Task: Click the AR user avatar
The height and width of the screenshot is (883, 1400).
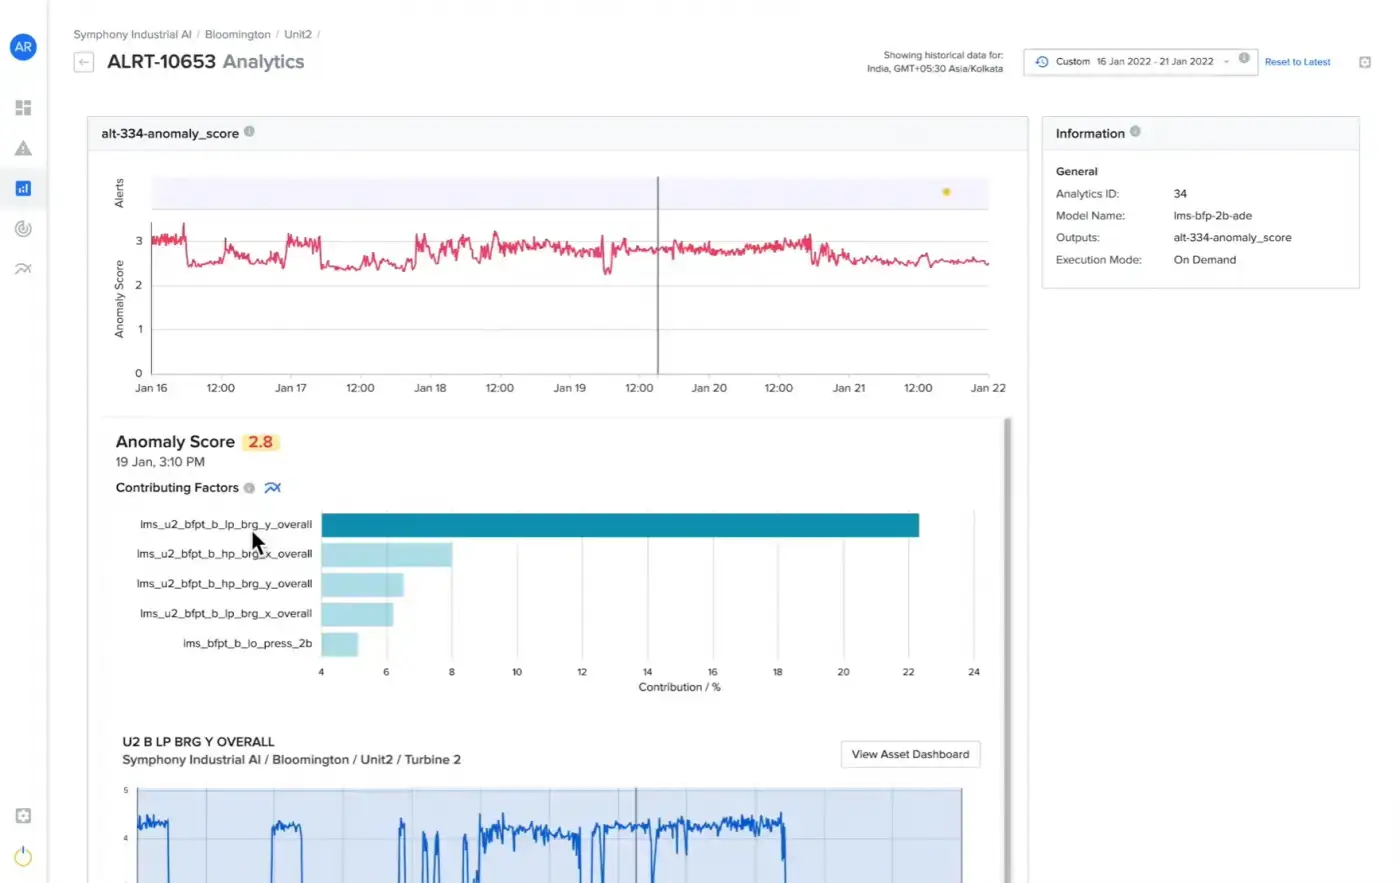Action: coord(23,47)
